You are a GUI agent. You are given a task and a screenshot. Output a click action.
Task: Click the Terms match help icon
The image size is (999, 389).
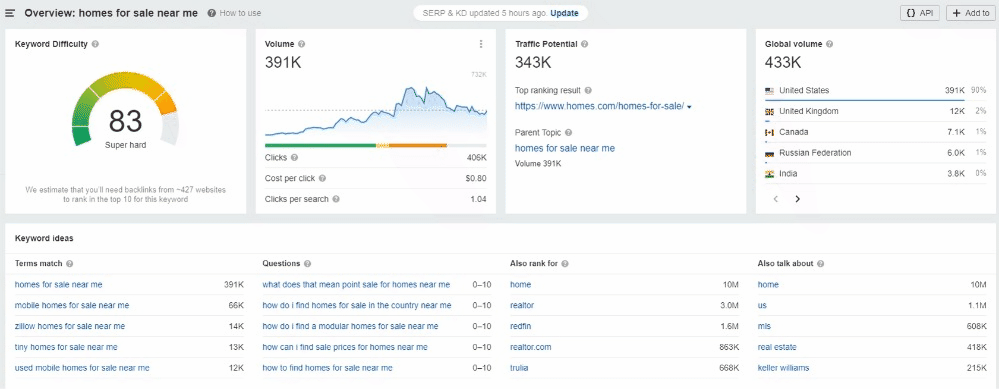[x=69, y=264]
